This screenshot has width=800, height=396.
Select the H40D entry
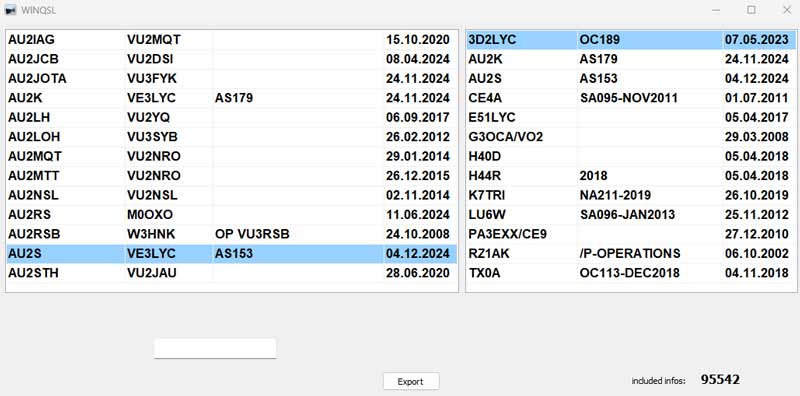tap(485, 156)
